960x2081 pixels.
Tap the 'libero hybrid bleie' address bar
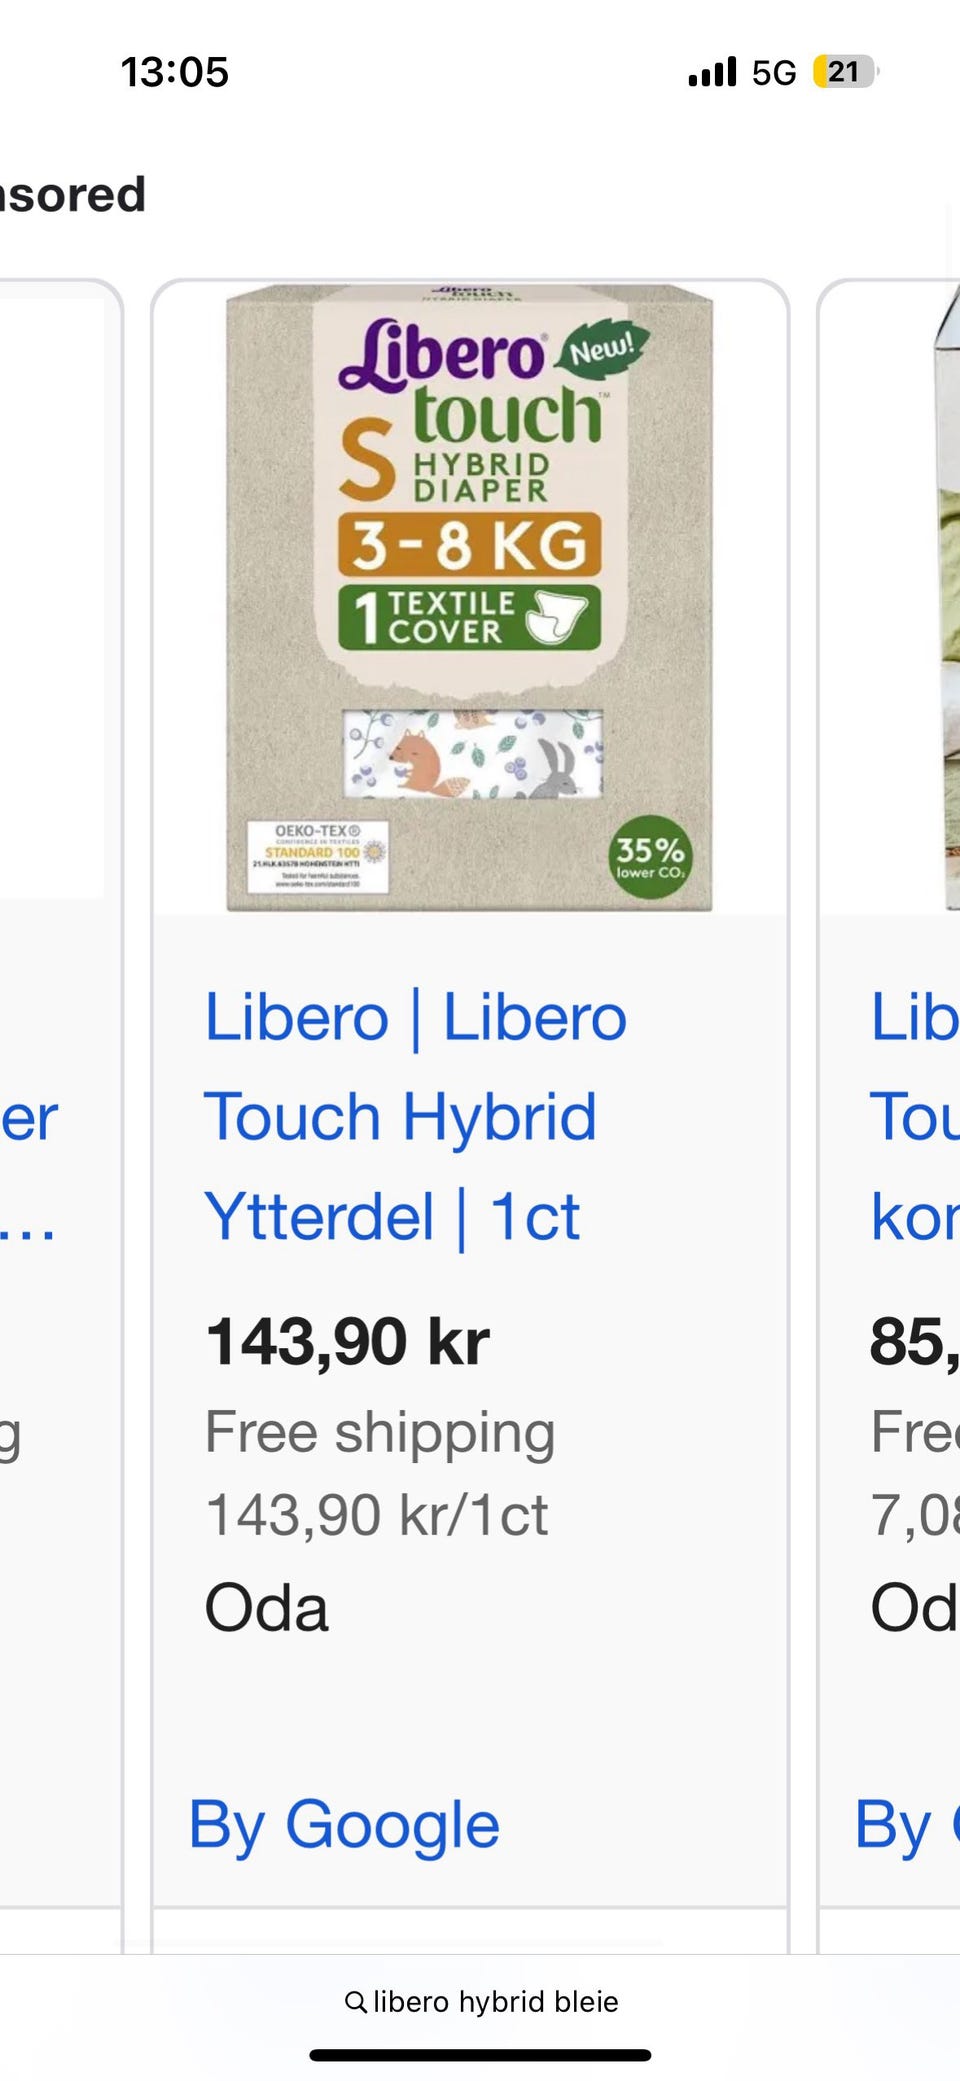[x=481, y=2001]
